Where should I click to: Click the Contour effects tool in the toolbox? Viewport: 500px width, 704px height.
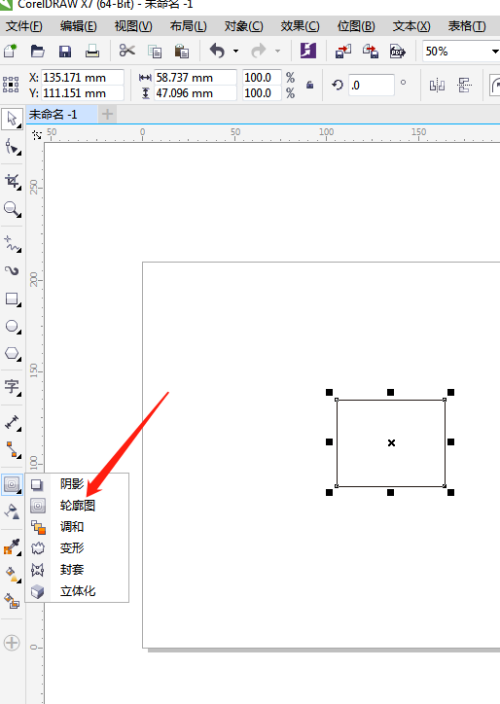pyautogui.click(x=12, y=484)
